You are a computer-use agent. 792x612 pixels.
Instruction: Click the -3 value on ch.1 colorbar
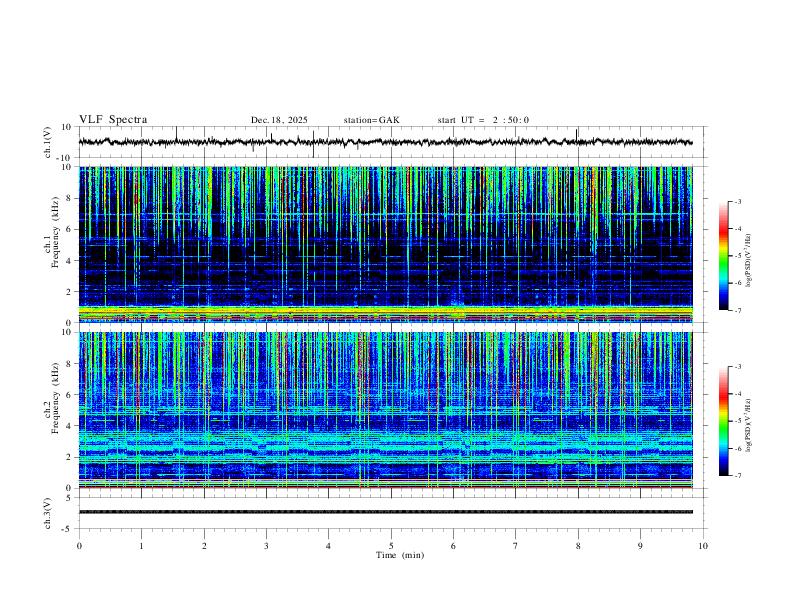click(737, 201)
